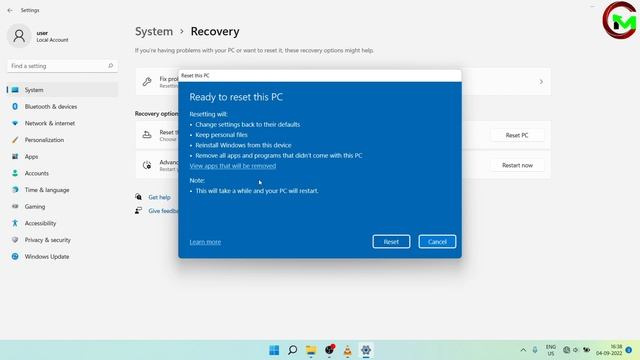This screenshot has height=360, width=640.
Task: Click the Settings gear in taskbar
Action: pyautogui.click(x=366, y=350)
